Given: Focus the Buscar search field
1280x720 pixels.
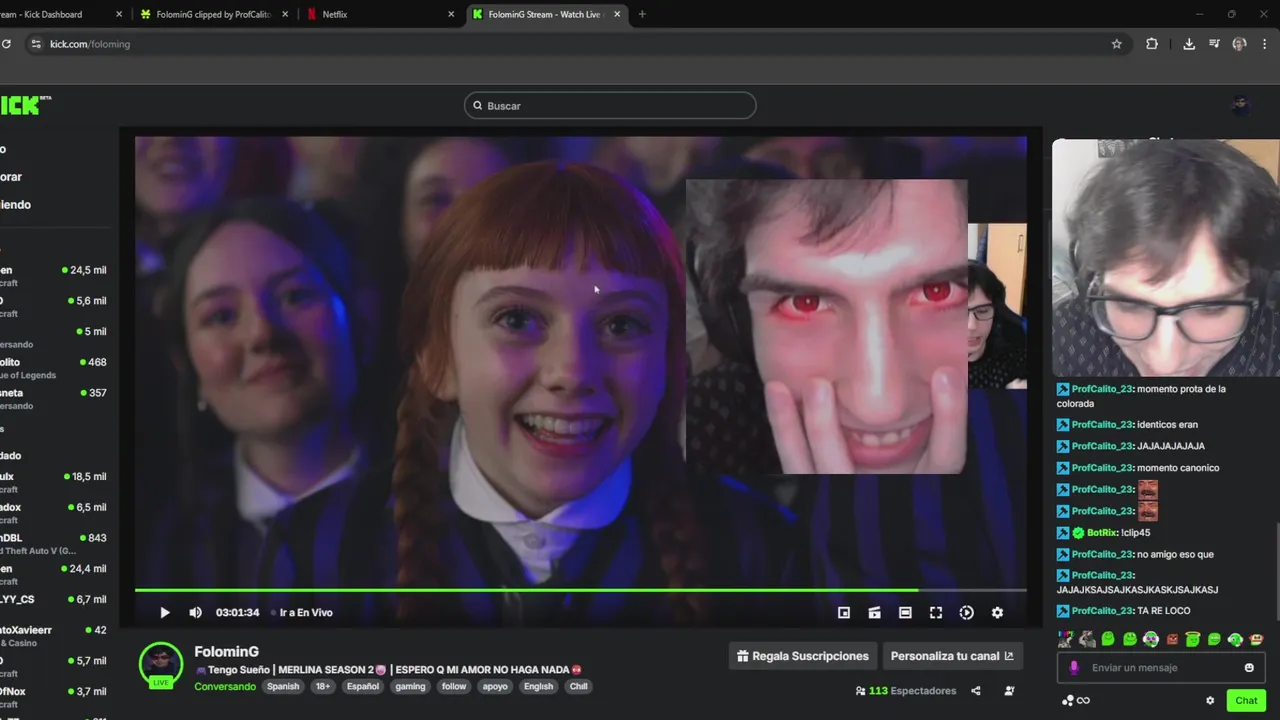Looking at the screenshot, I should pyautogui.click(x=610, y=105).
